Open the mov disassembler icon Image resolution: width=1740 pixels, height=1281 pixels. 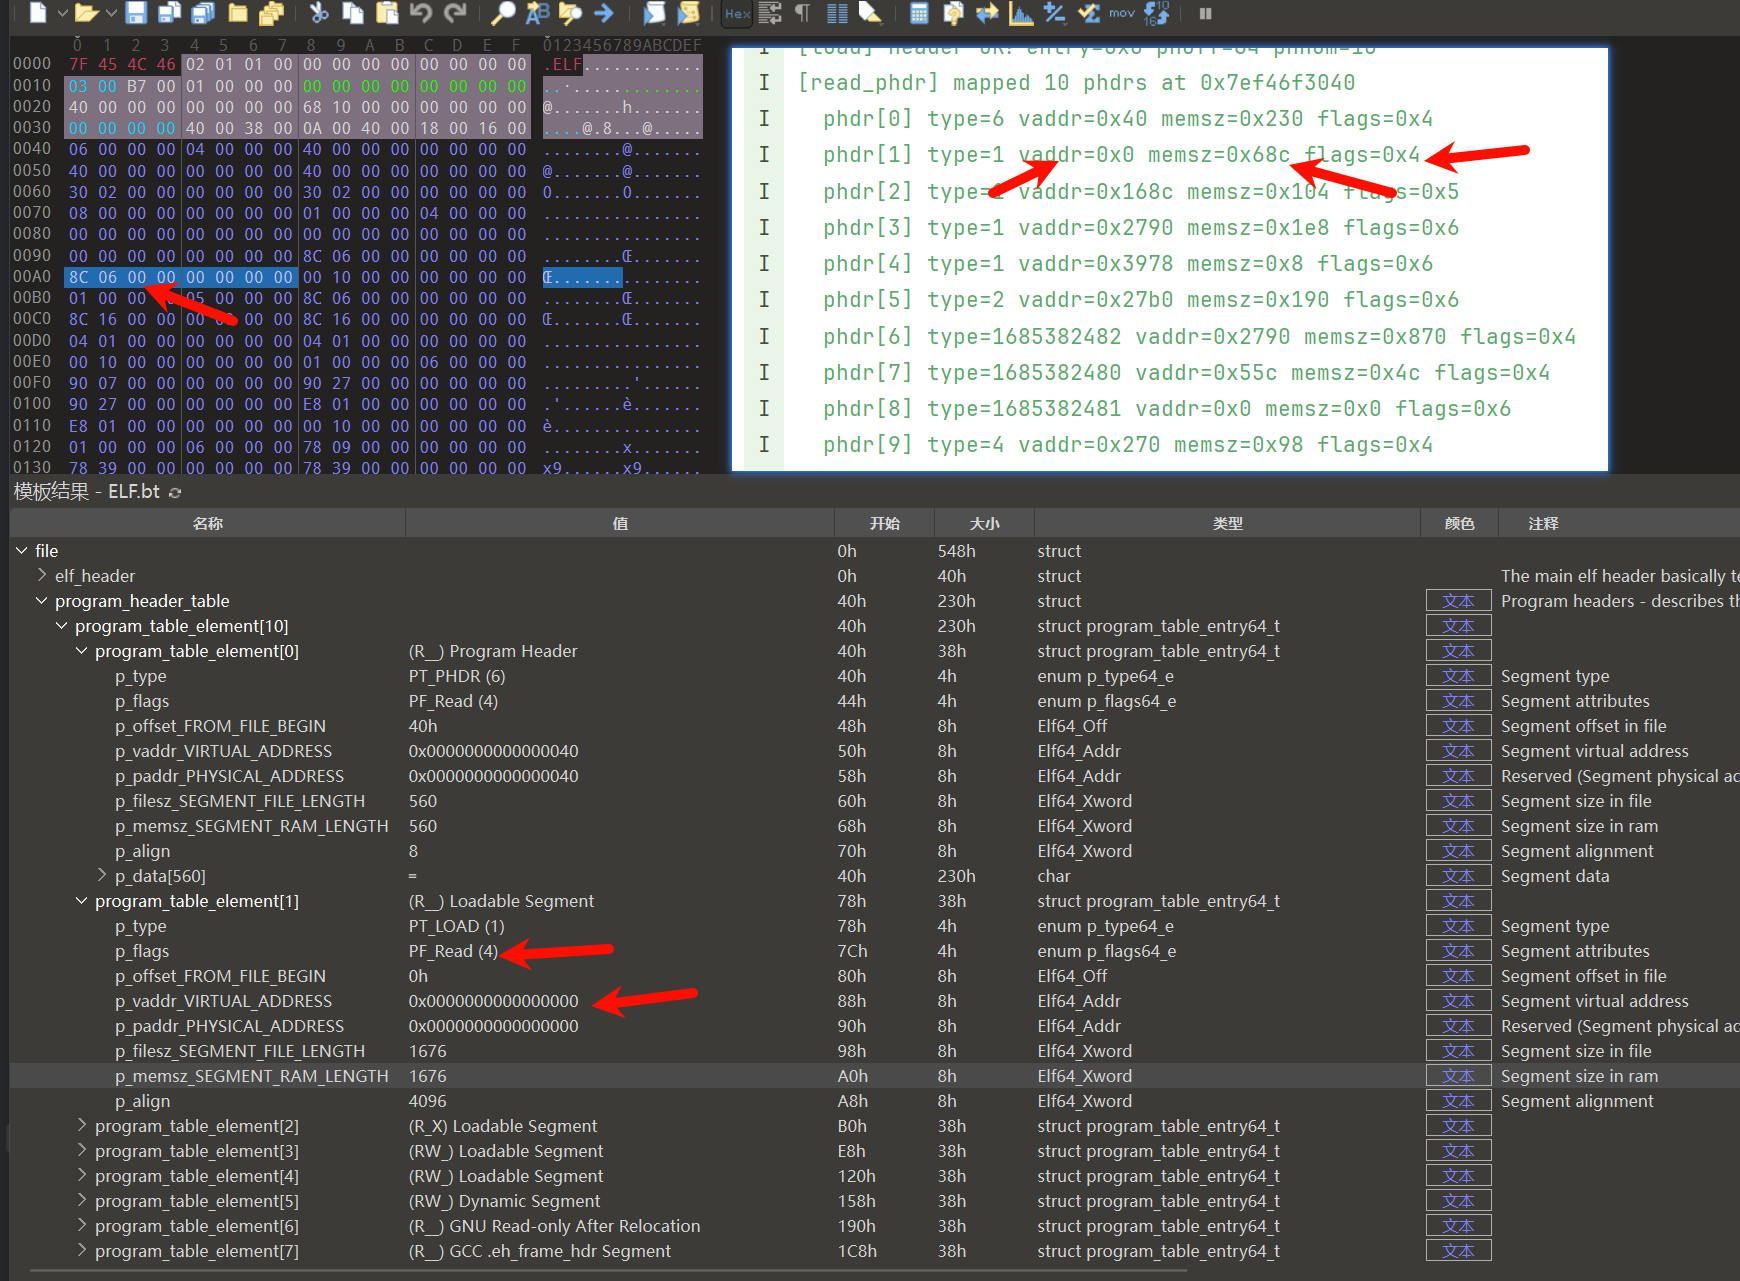[x=1122, y=13]
